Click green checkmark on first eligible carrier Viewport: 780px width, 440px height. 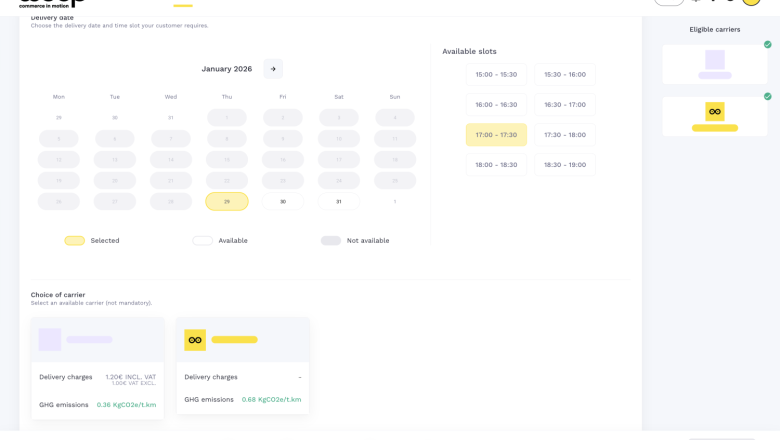click(767, 45)
